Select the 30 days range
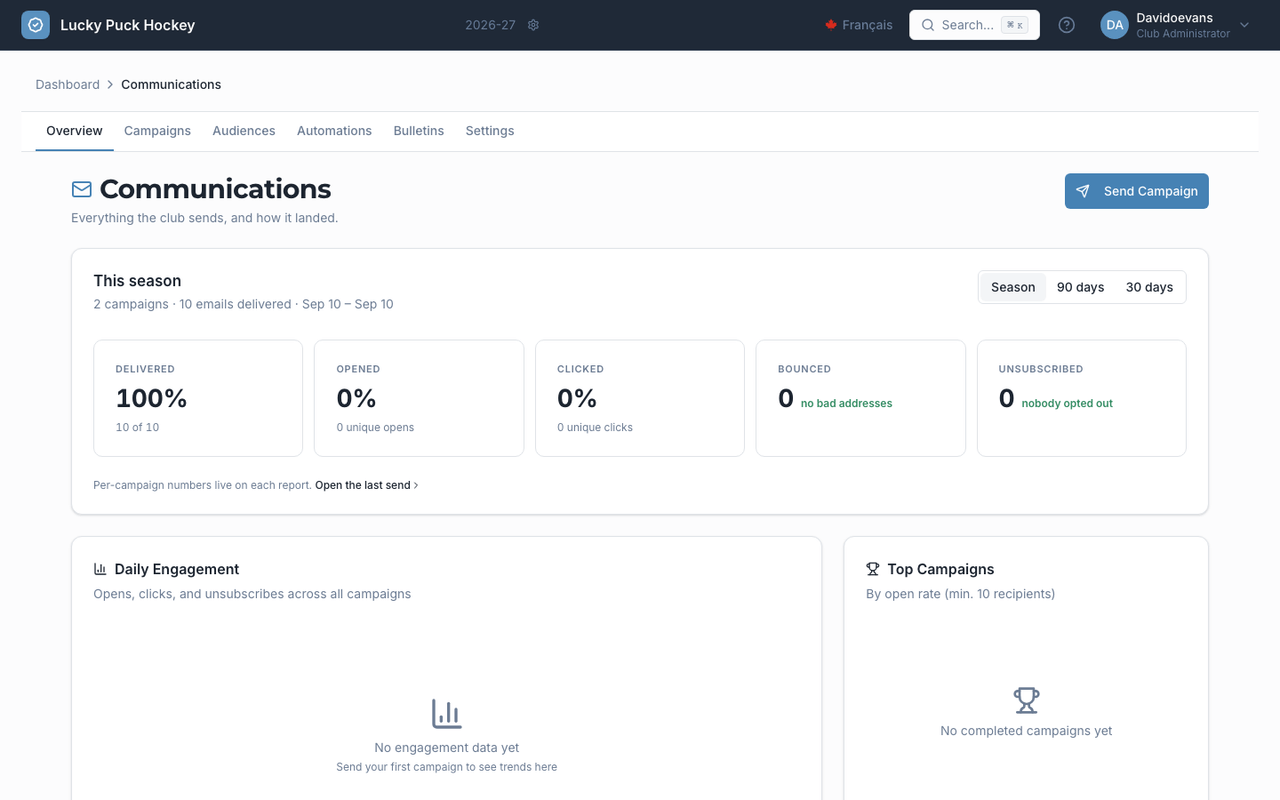Screen dimensions: 1280x800 tap(1149, 287)
